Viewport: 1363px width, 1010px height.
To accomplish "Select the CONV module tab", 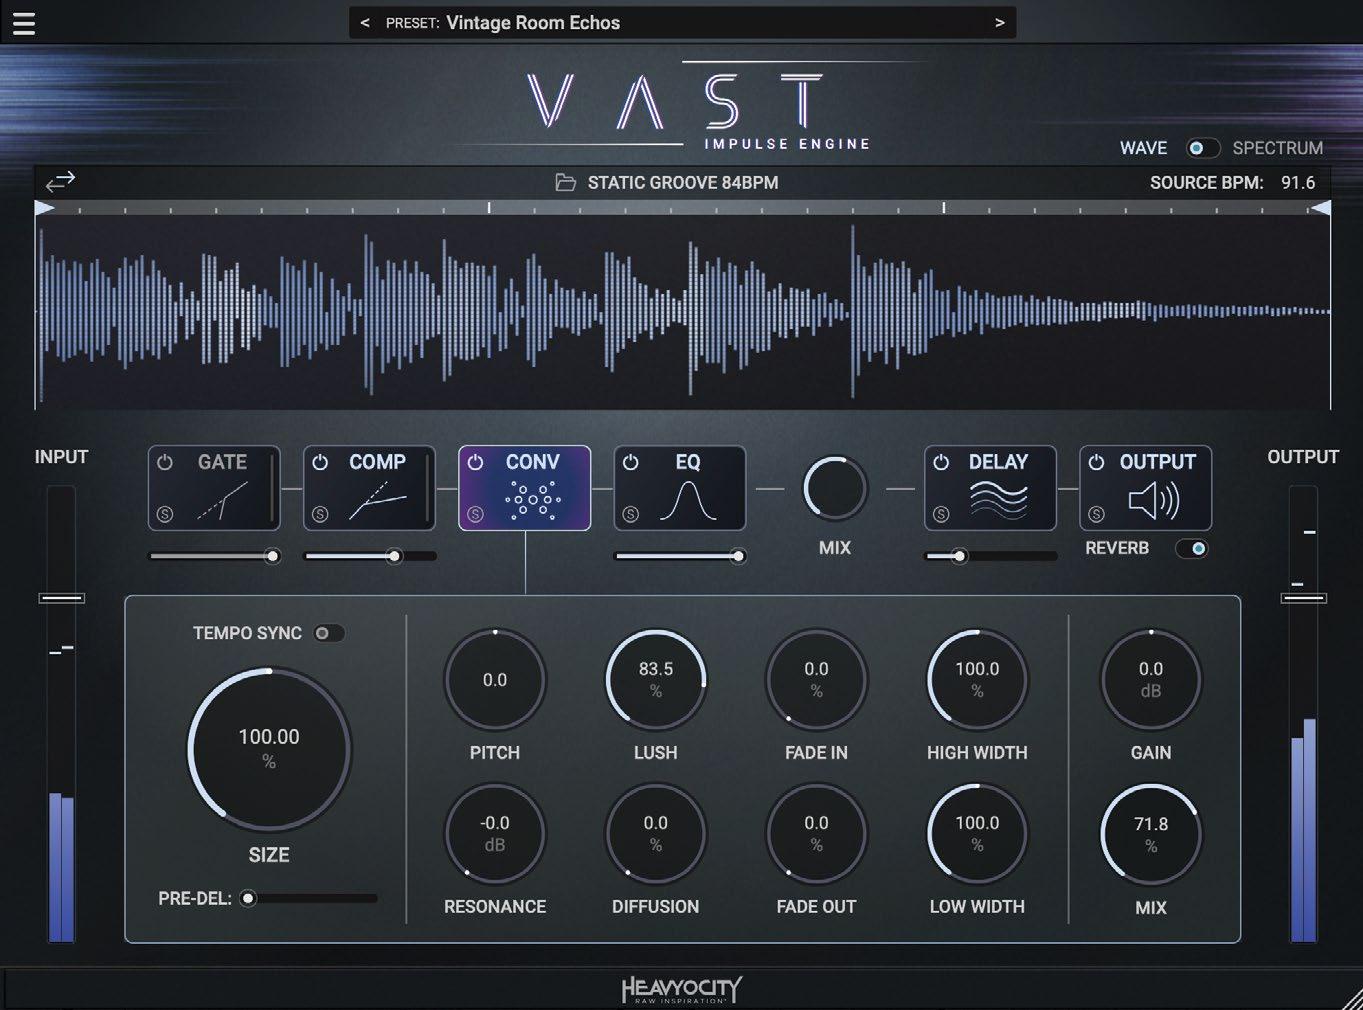I will 524,488.
